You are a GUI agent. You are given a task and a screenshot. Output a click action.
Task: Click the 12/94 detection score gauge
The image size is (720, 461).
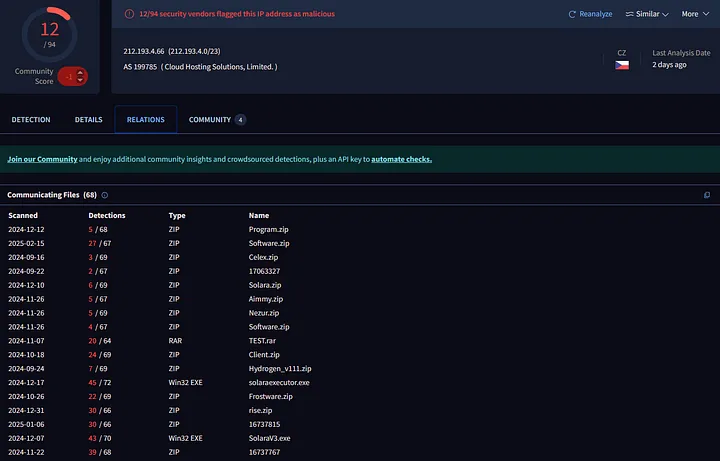coord(50,34)
